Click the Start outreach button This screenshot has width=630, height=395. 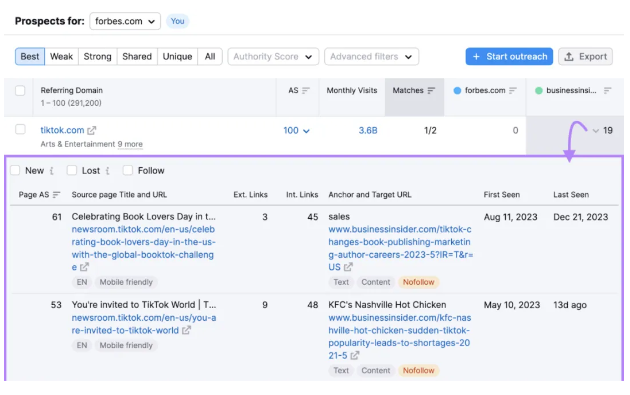pos(509,57)
